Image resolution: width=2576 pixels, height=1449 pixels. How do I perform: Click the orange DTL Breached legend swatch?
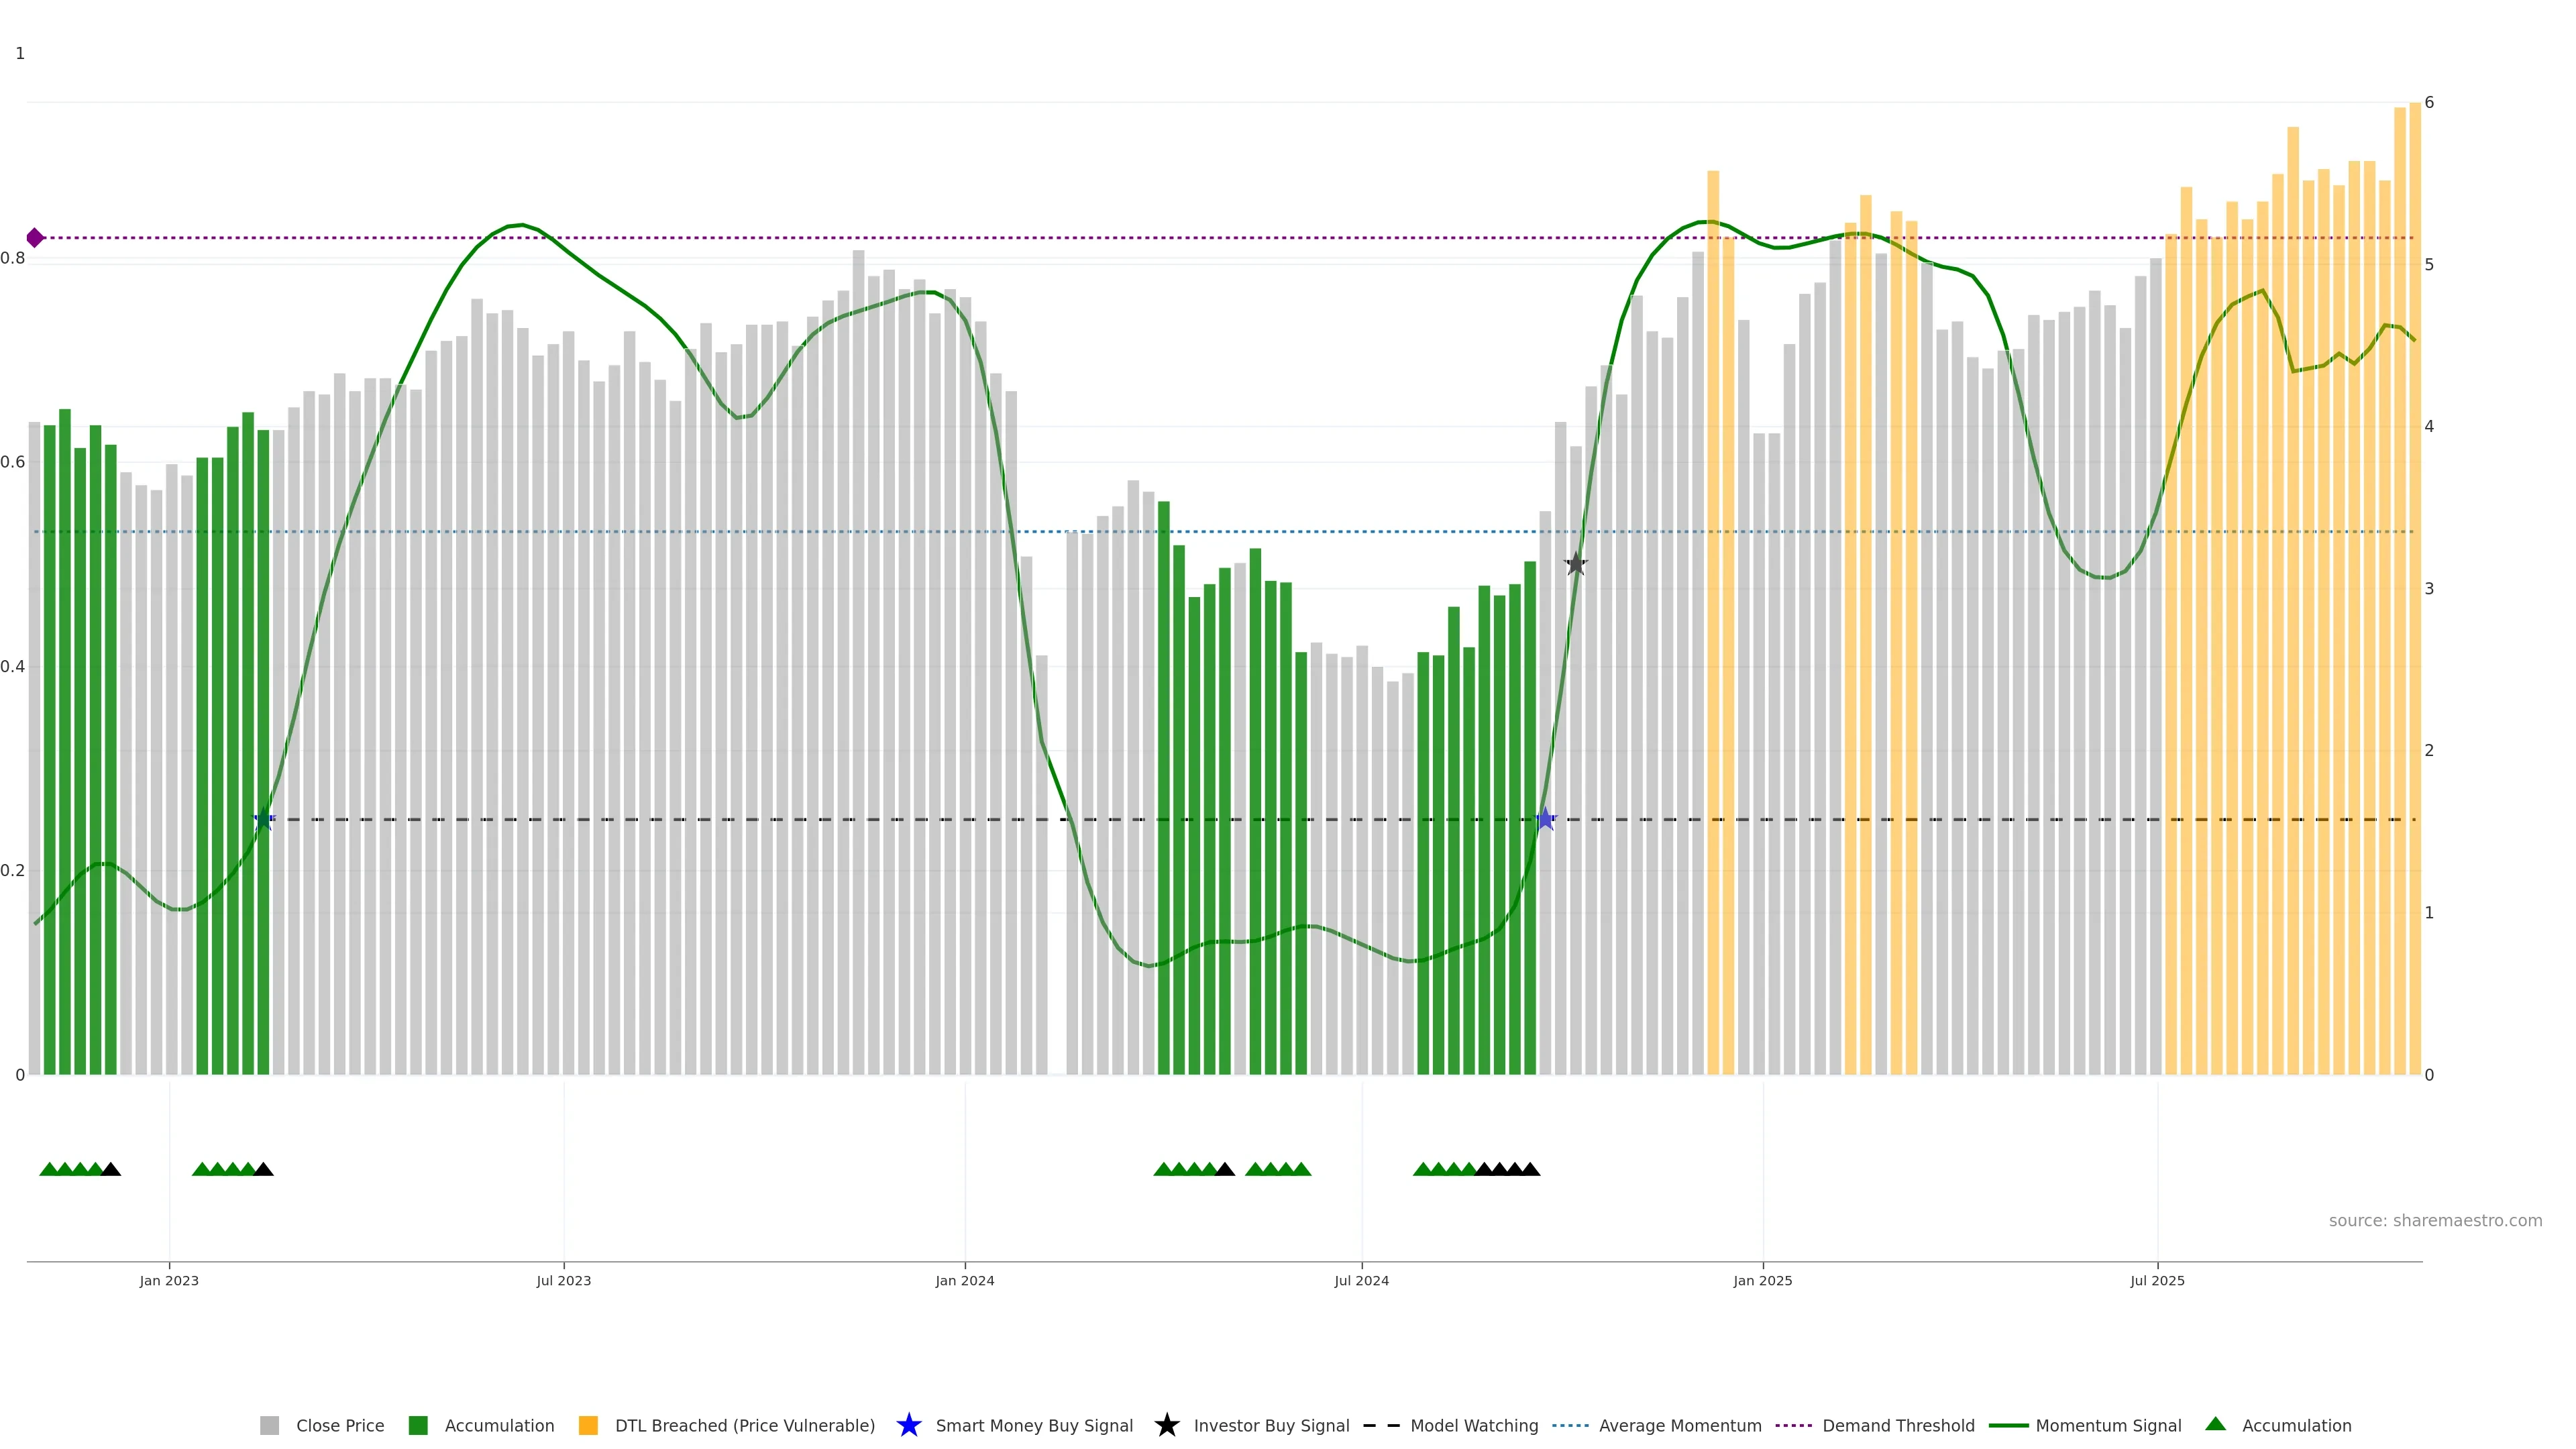[x=588, y=1425]
